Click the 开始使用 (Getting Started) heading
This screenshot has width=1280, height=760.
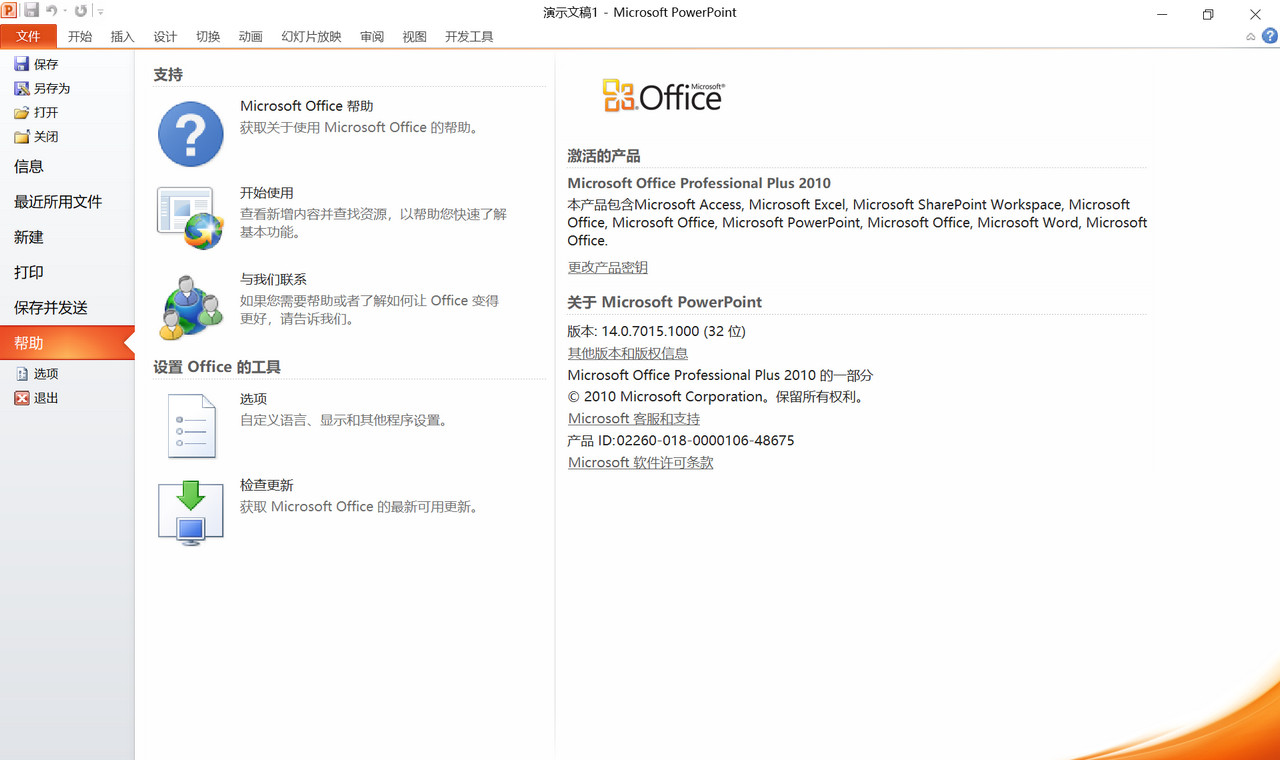point(267,193)
